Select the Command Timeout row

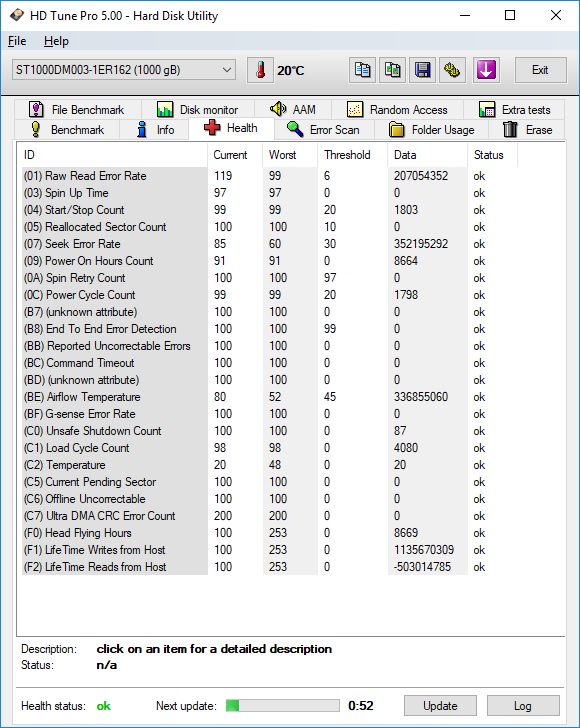click(269, 363)
